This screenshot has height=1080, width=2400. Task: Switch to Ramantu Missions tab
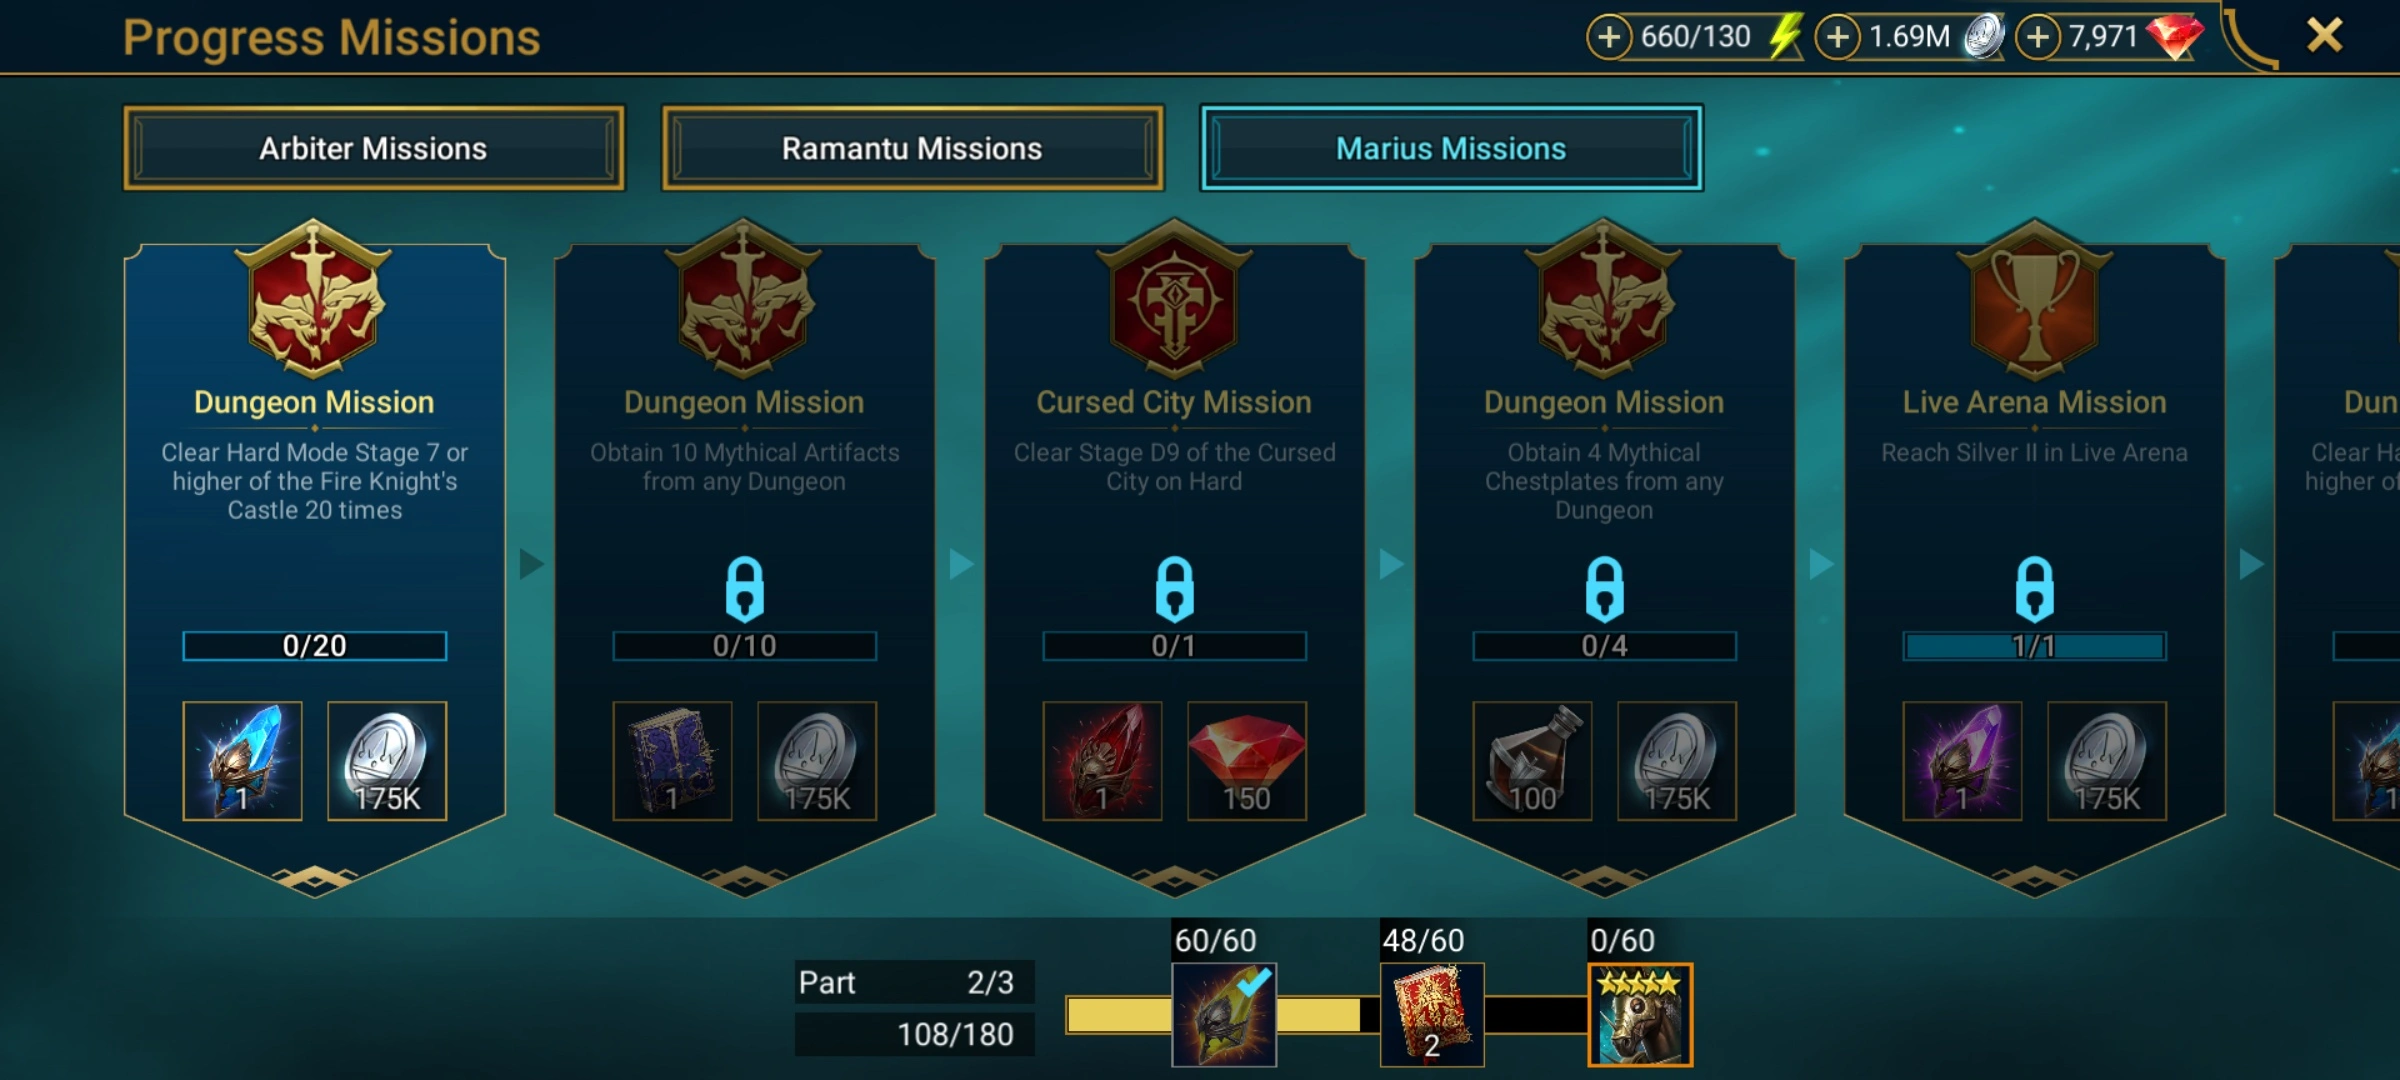(x=912, y=148)
